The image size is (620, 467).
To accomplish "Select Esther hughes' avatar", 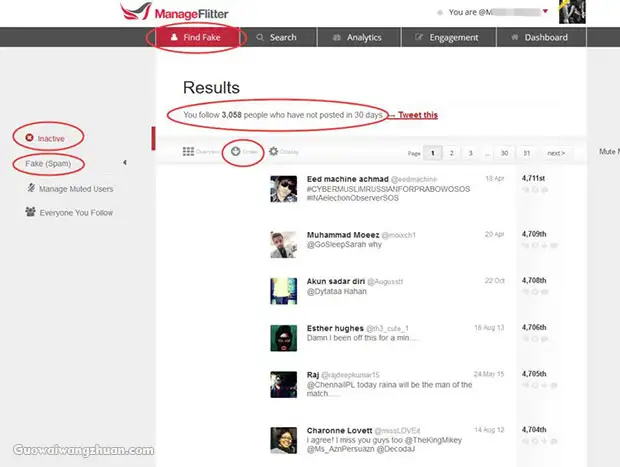I will [x=284, y=338].
